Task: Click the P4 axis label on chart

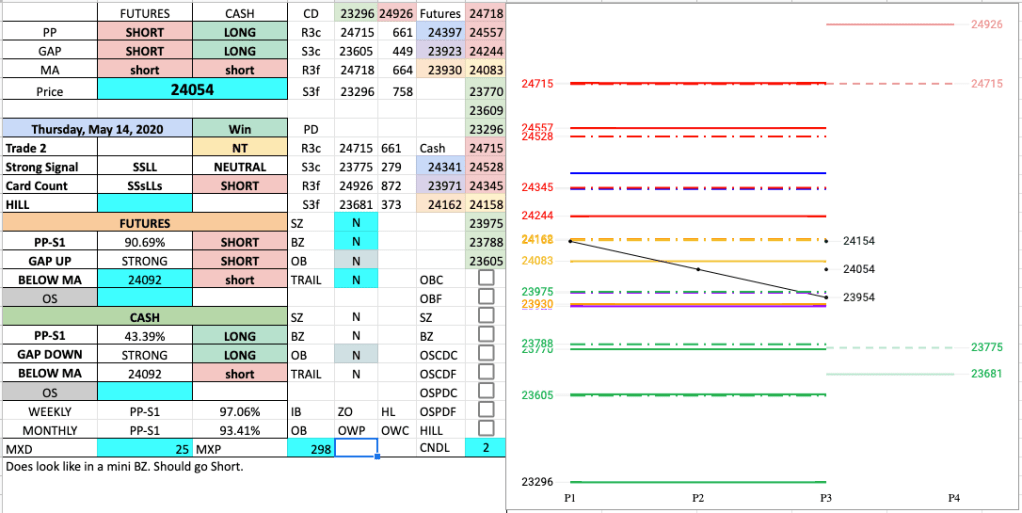Action: tap(954, 497)
